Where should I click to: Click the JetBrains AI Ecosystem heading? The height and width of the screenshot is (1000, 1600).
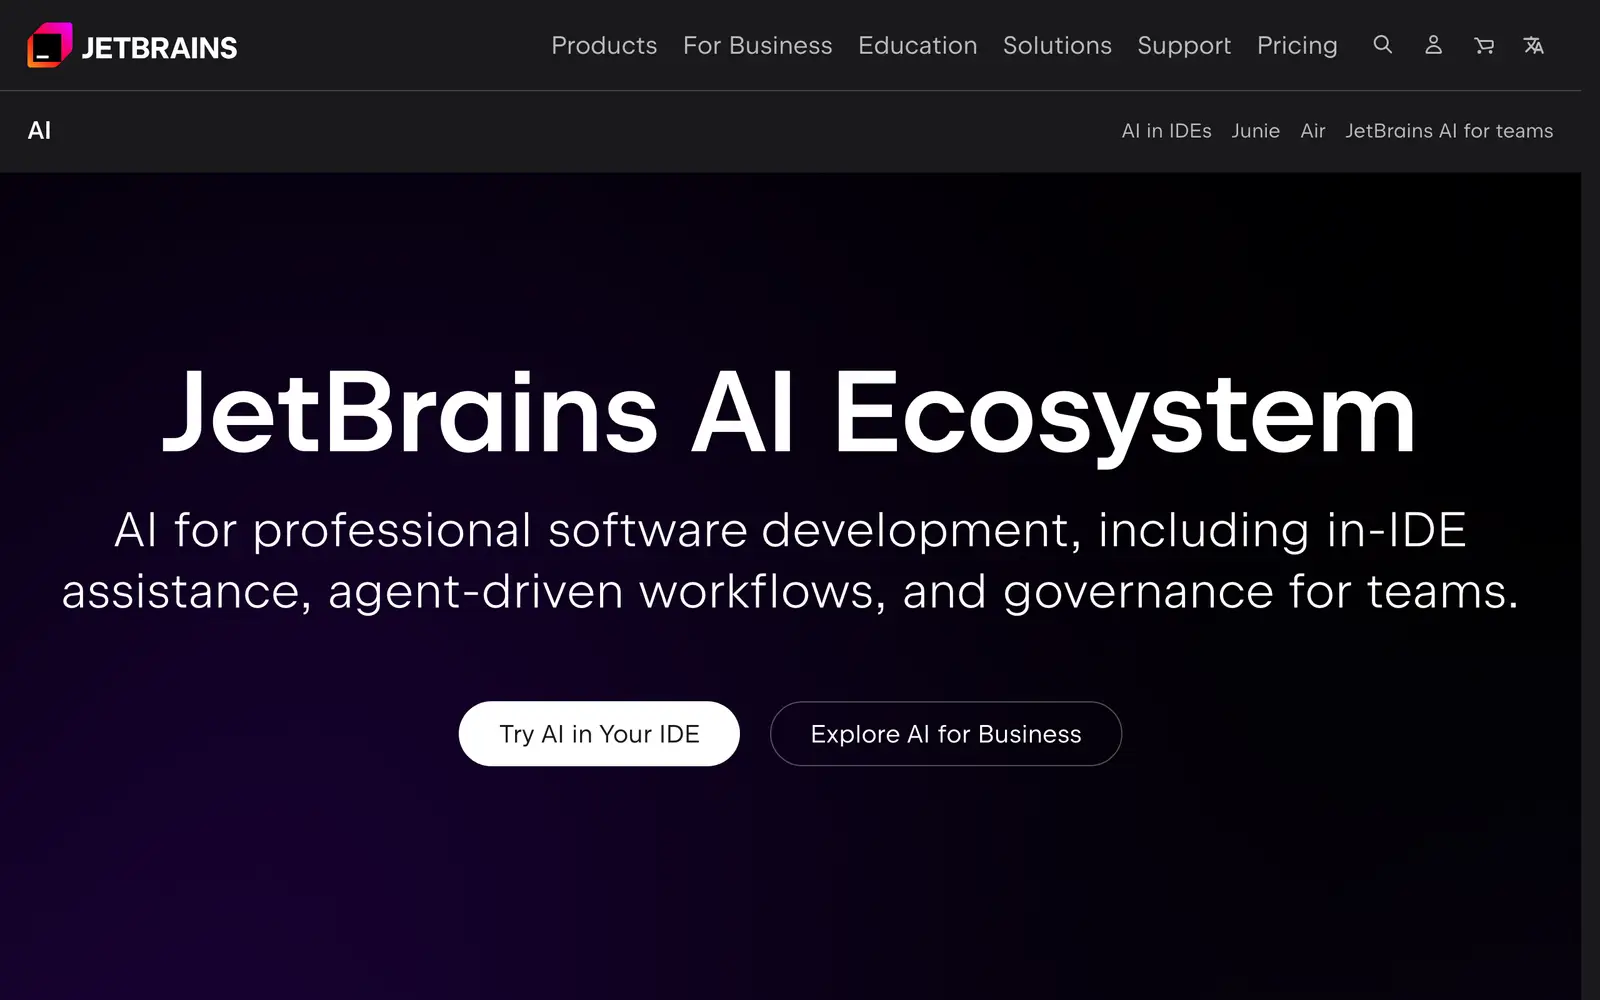(789, 413)
